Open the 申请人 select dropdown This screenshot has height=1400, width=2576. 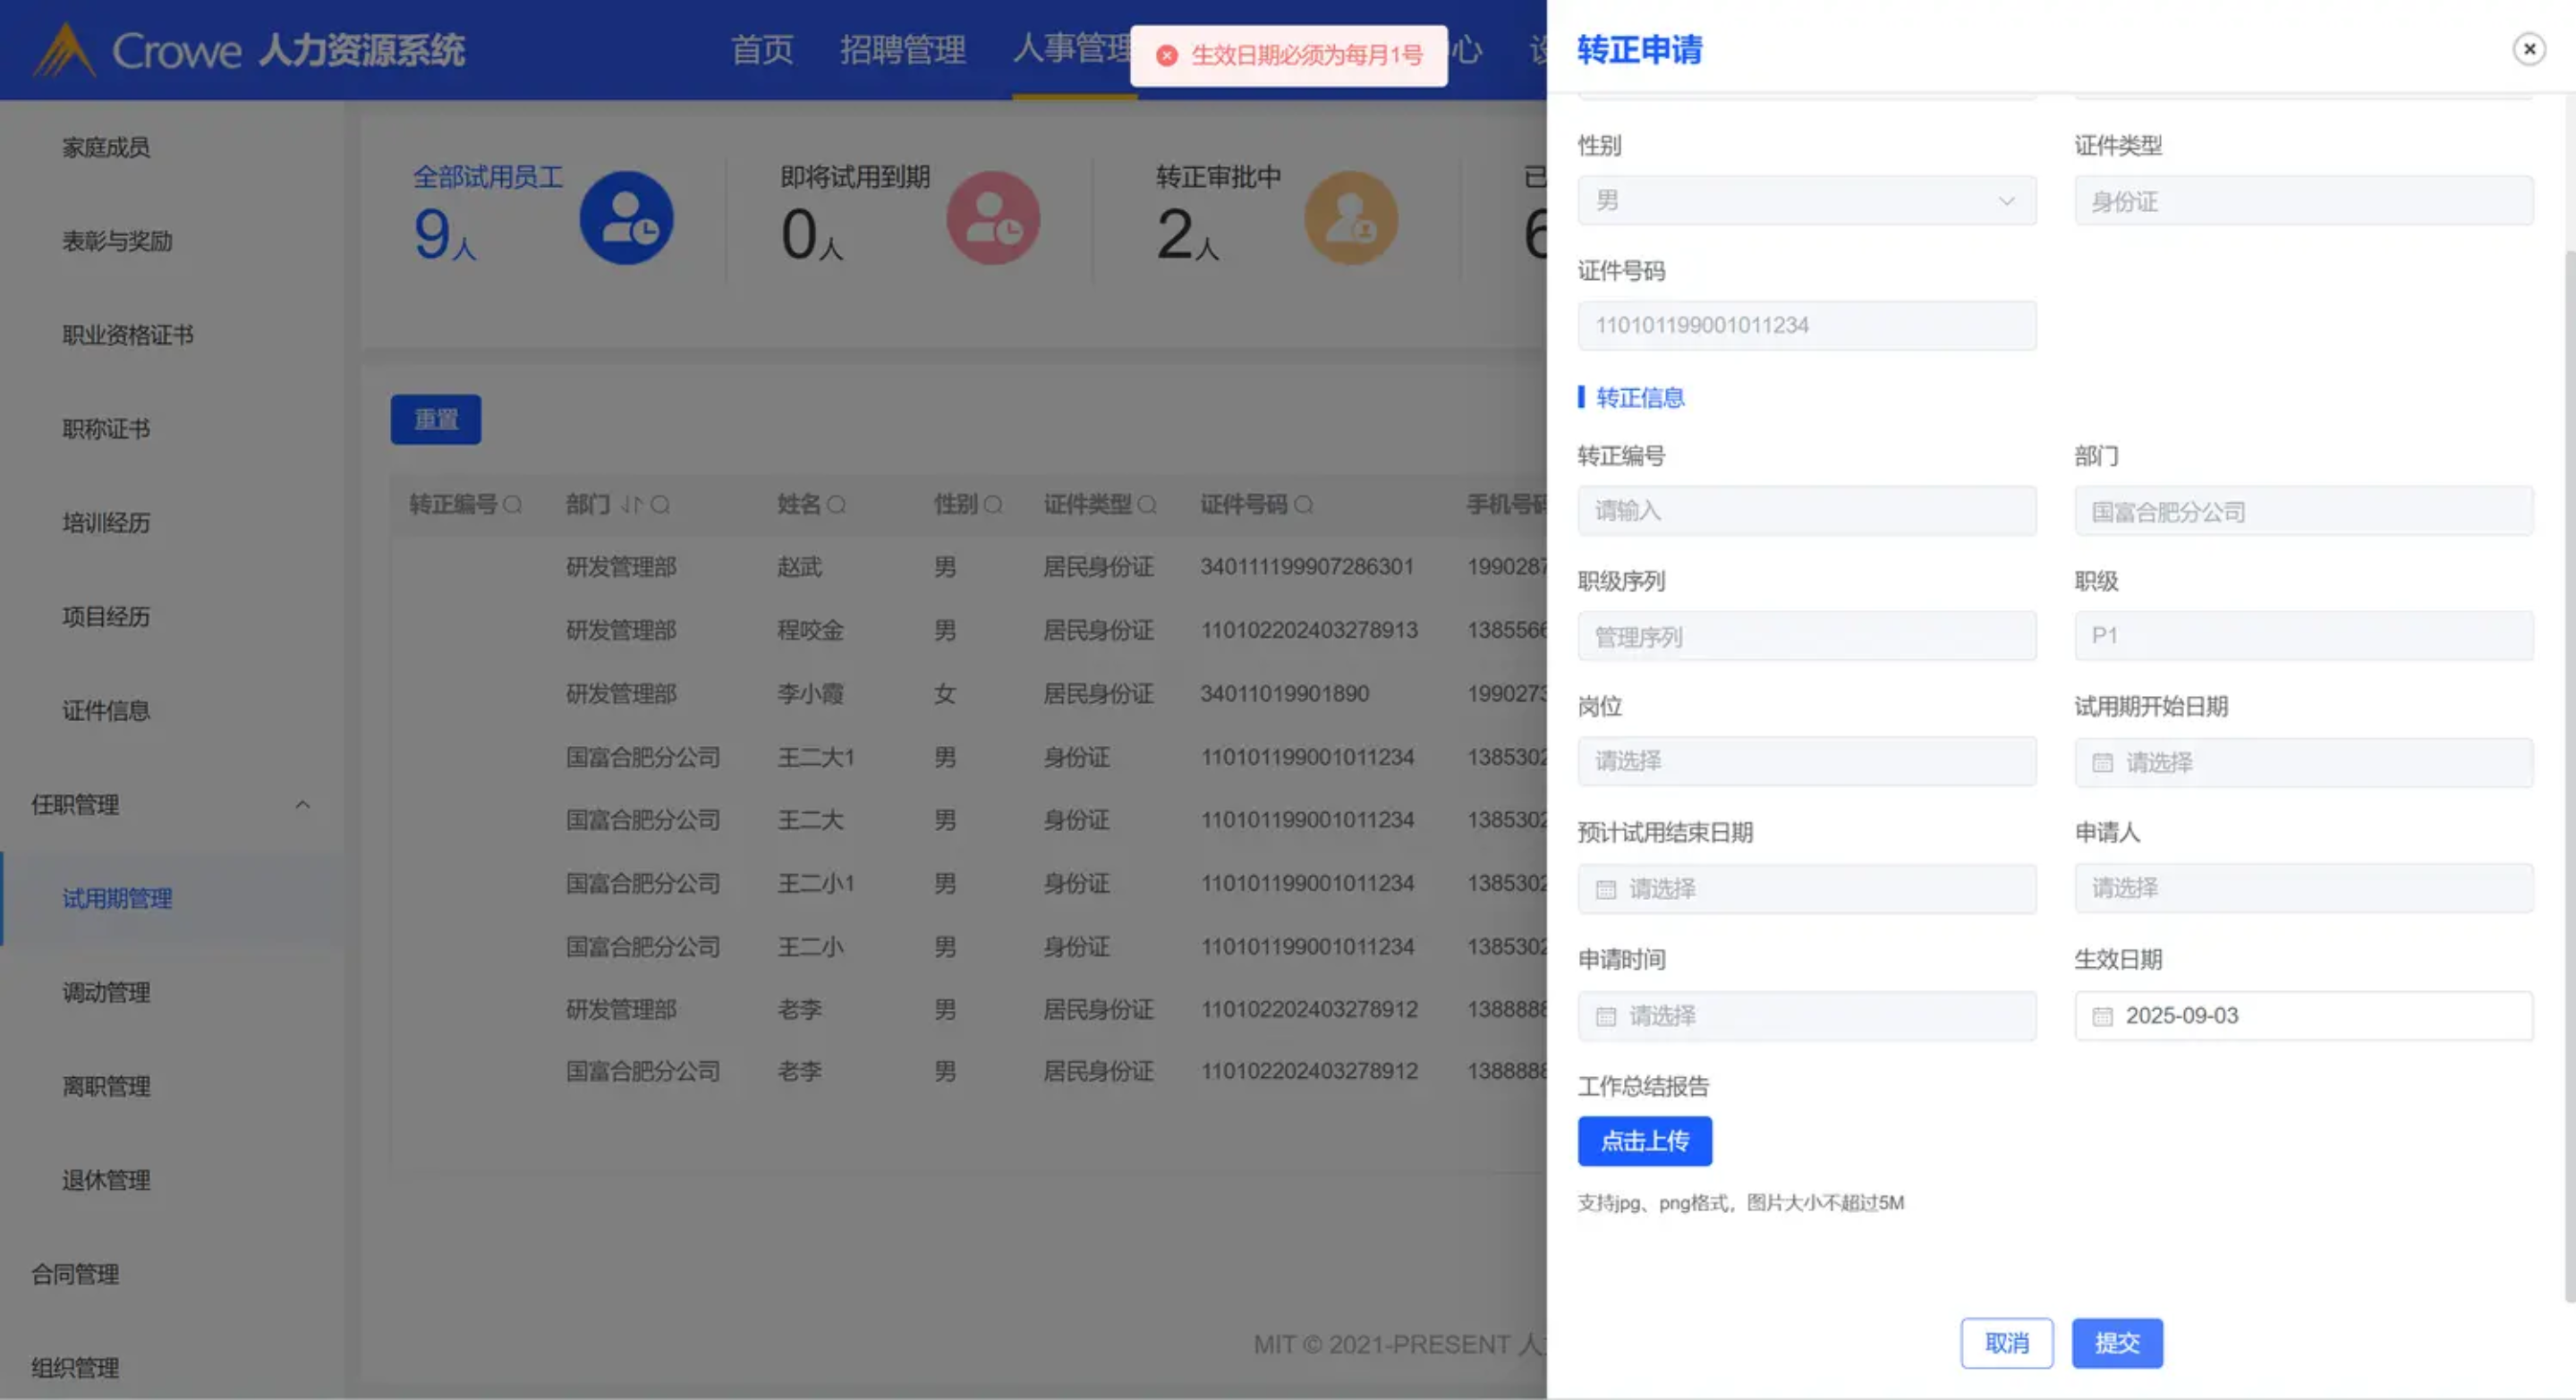pyautogui.click(x=2303, y=888)
